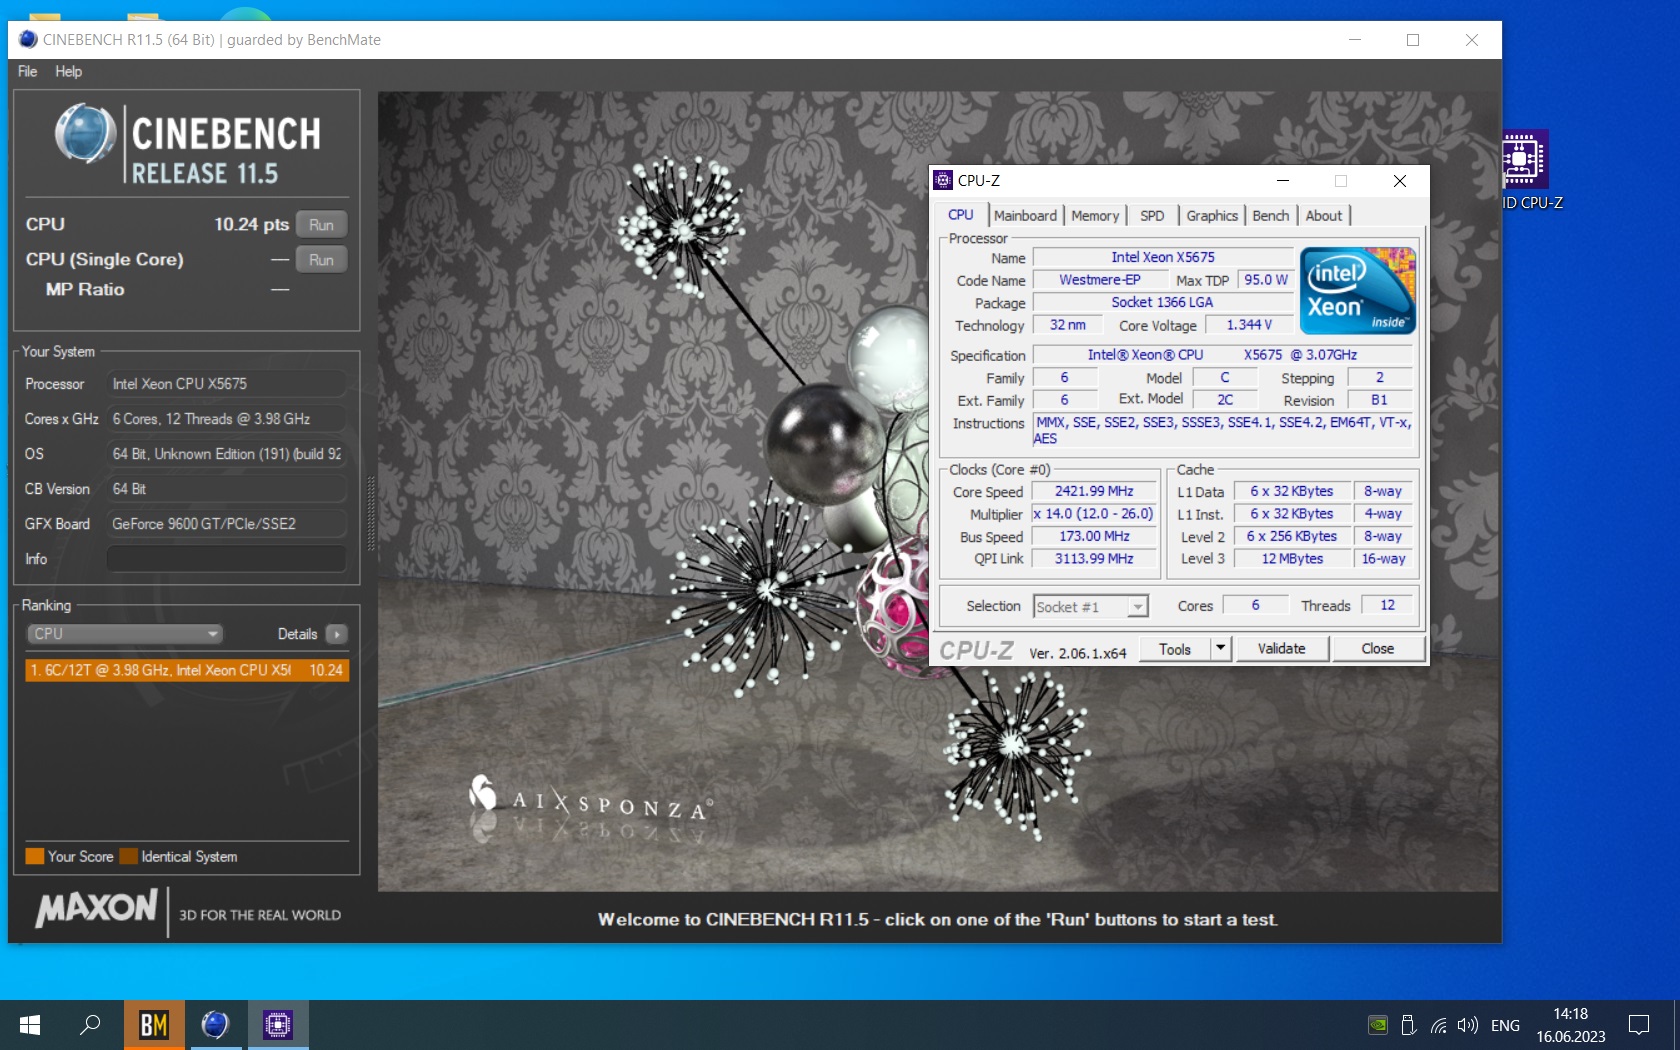Click the Level 3 cache value 12 MBytes
This screenshot has height=1050, width=1680.
tap(1292, 559)
